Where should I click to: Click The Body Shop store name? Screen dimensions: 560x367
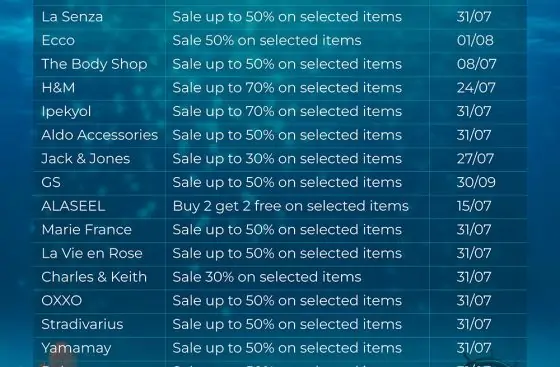click(94, 64)
